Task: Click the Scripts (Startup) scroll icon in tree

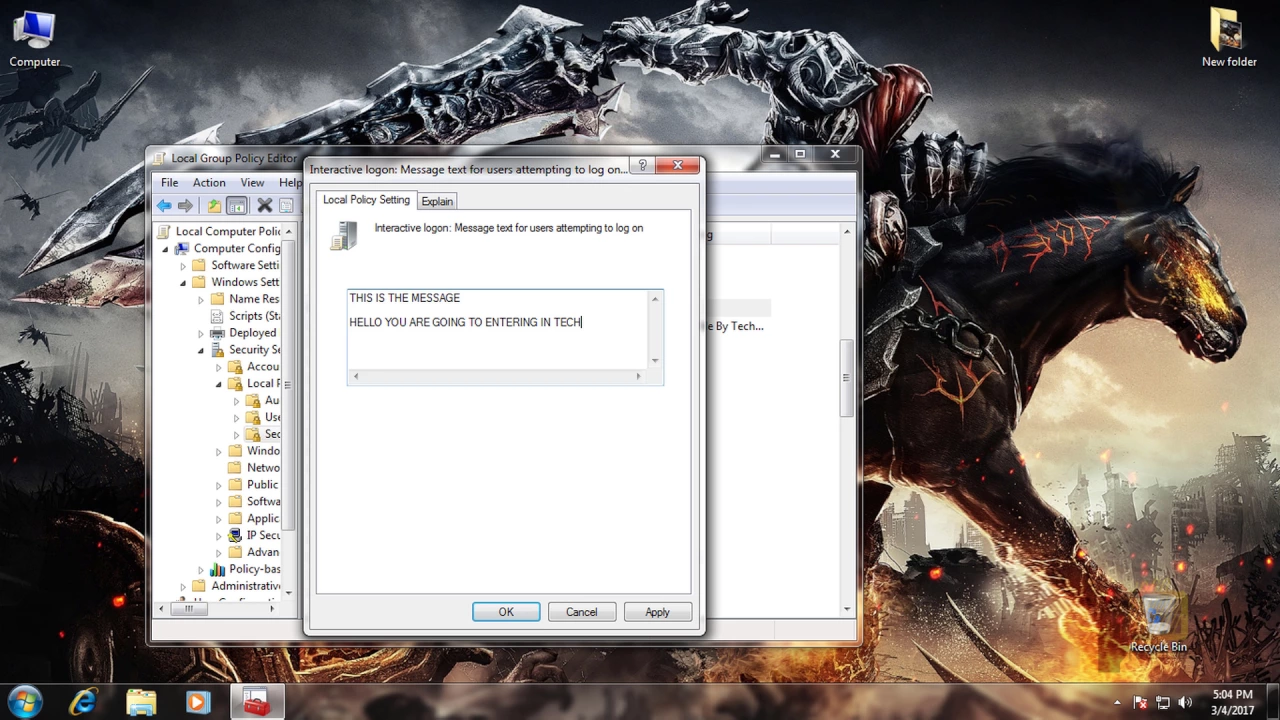Action: point(217,316)
